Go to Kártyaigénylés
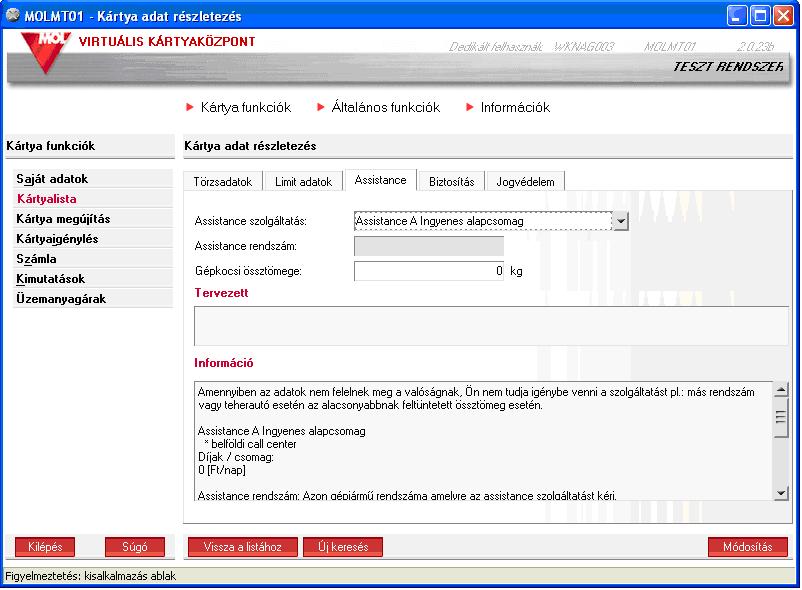Viewport: 802px width, 590px height. [93, 239]
